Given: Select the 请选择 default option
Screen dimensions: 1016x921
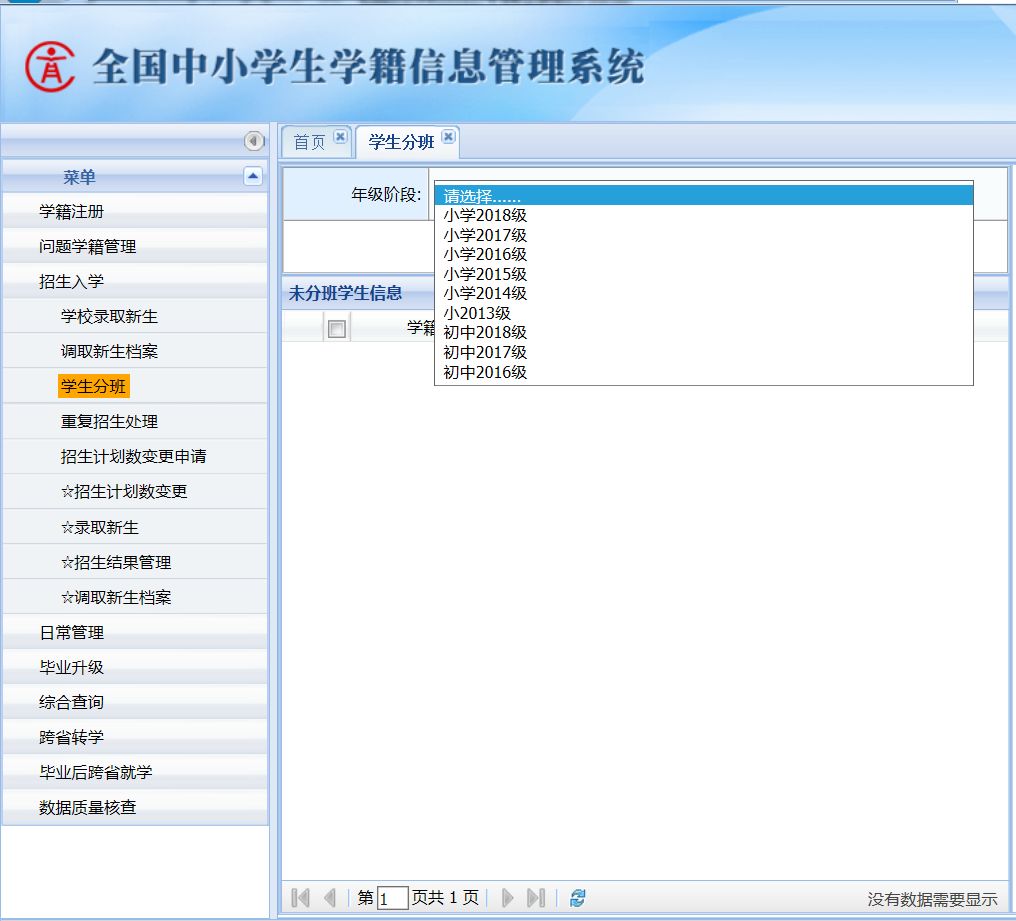Looking at the screenshot, I should 480,196.
